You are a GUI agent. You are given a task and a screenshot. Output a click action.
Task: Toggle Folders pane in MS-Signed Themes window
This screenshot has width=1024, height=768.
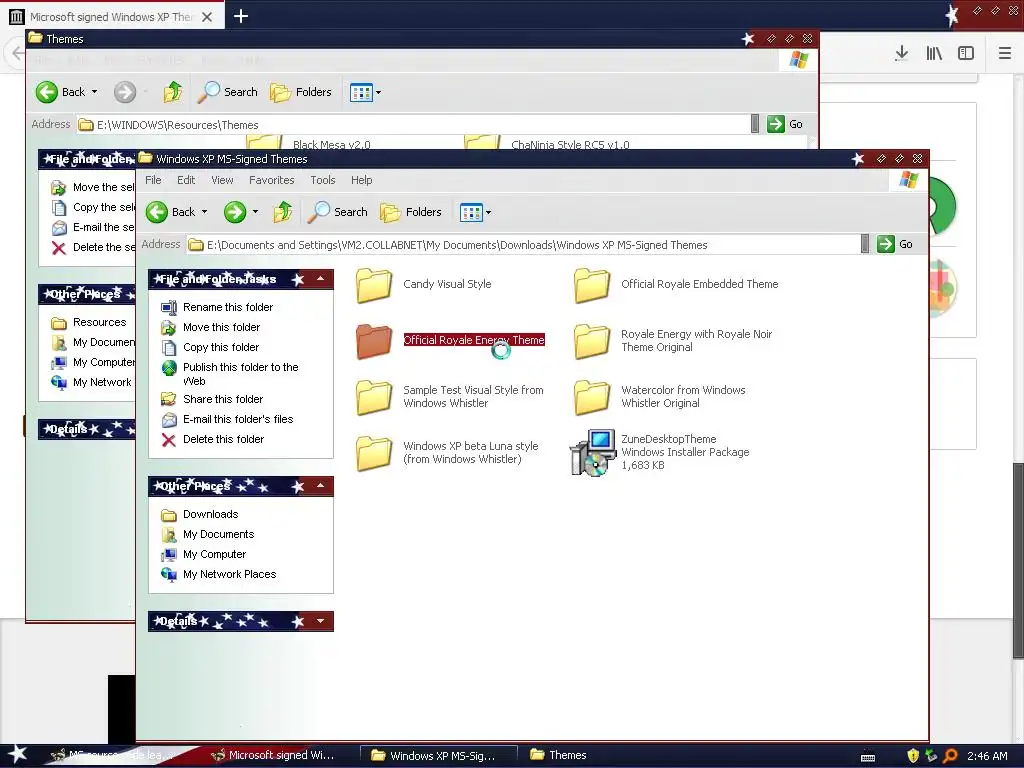click(x=411, y=212)
